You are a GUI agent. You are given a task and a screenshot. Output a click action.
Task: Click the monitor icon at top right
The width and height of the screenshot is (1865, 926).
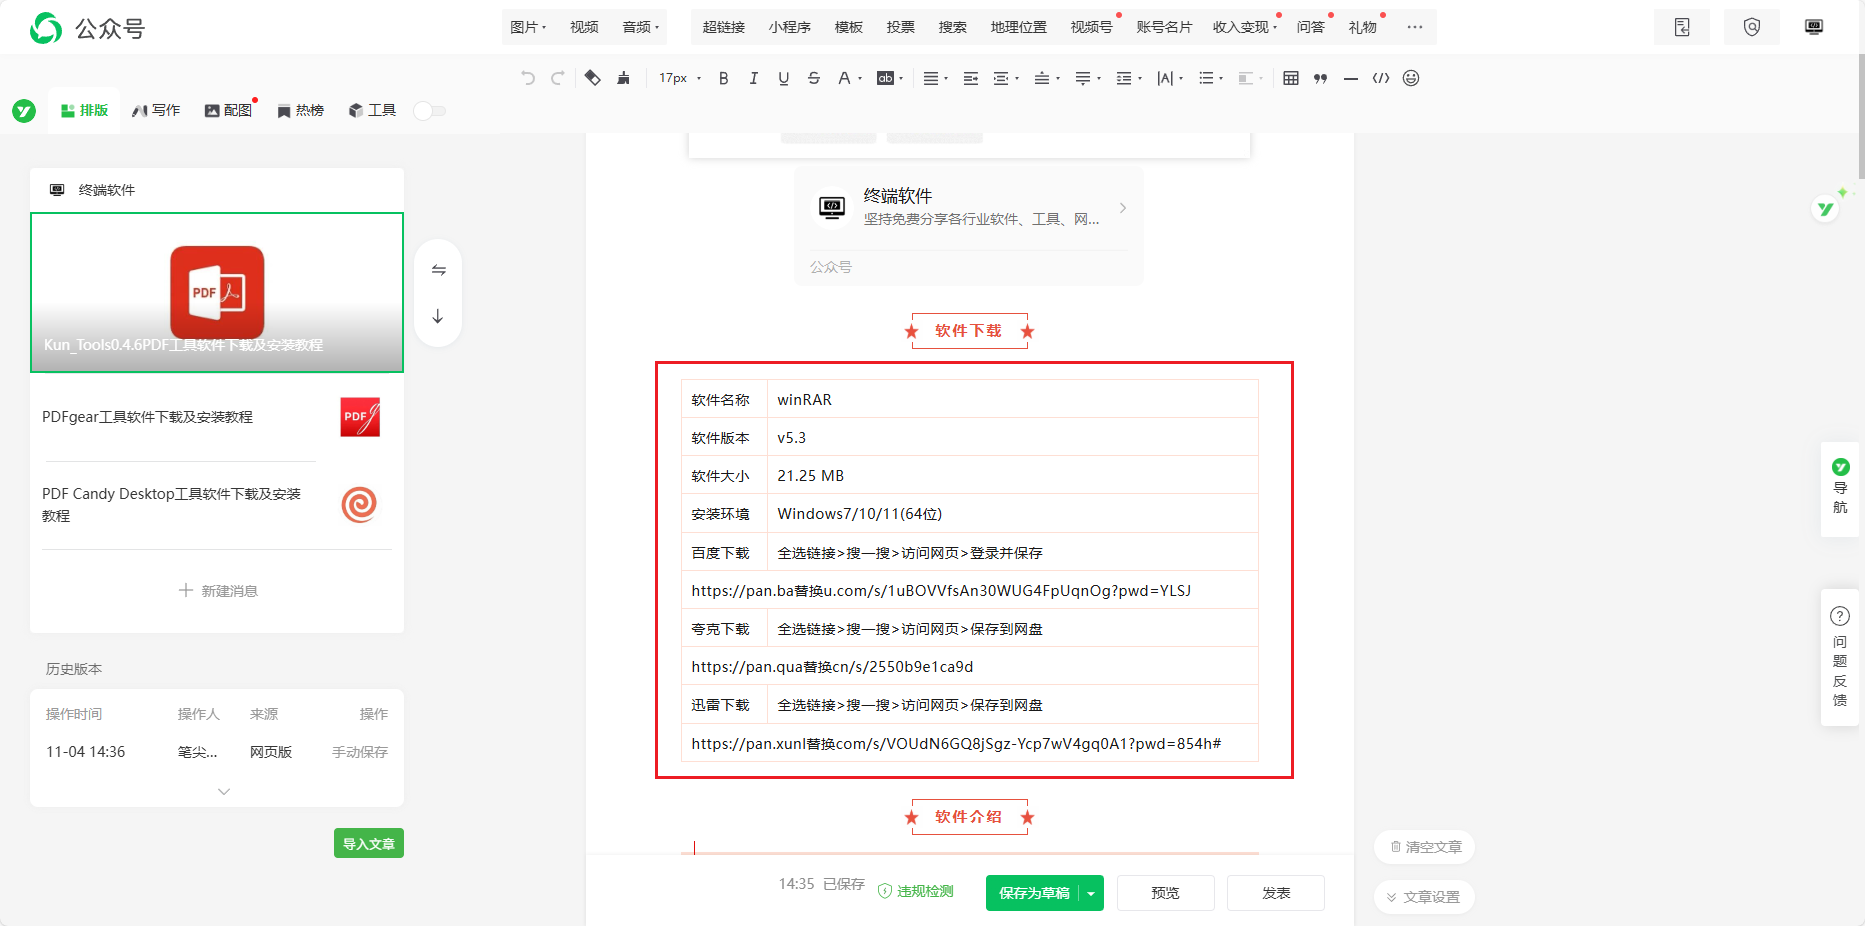tap(1814, 27)
